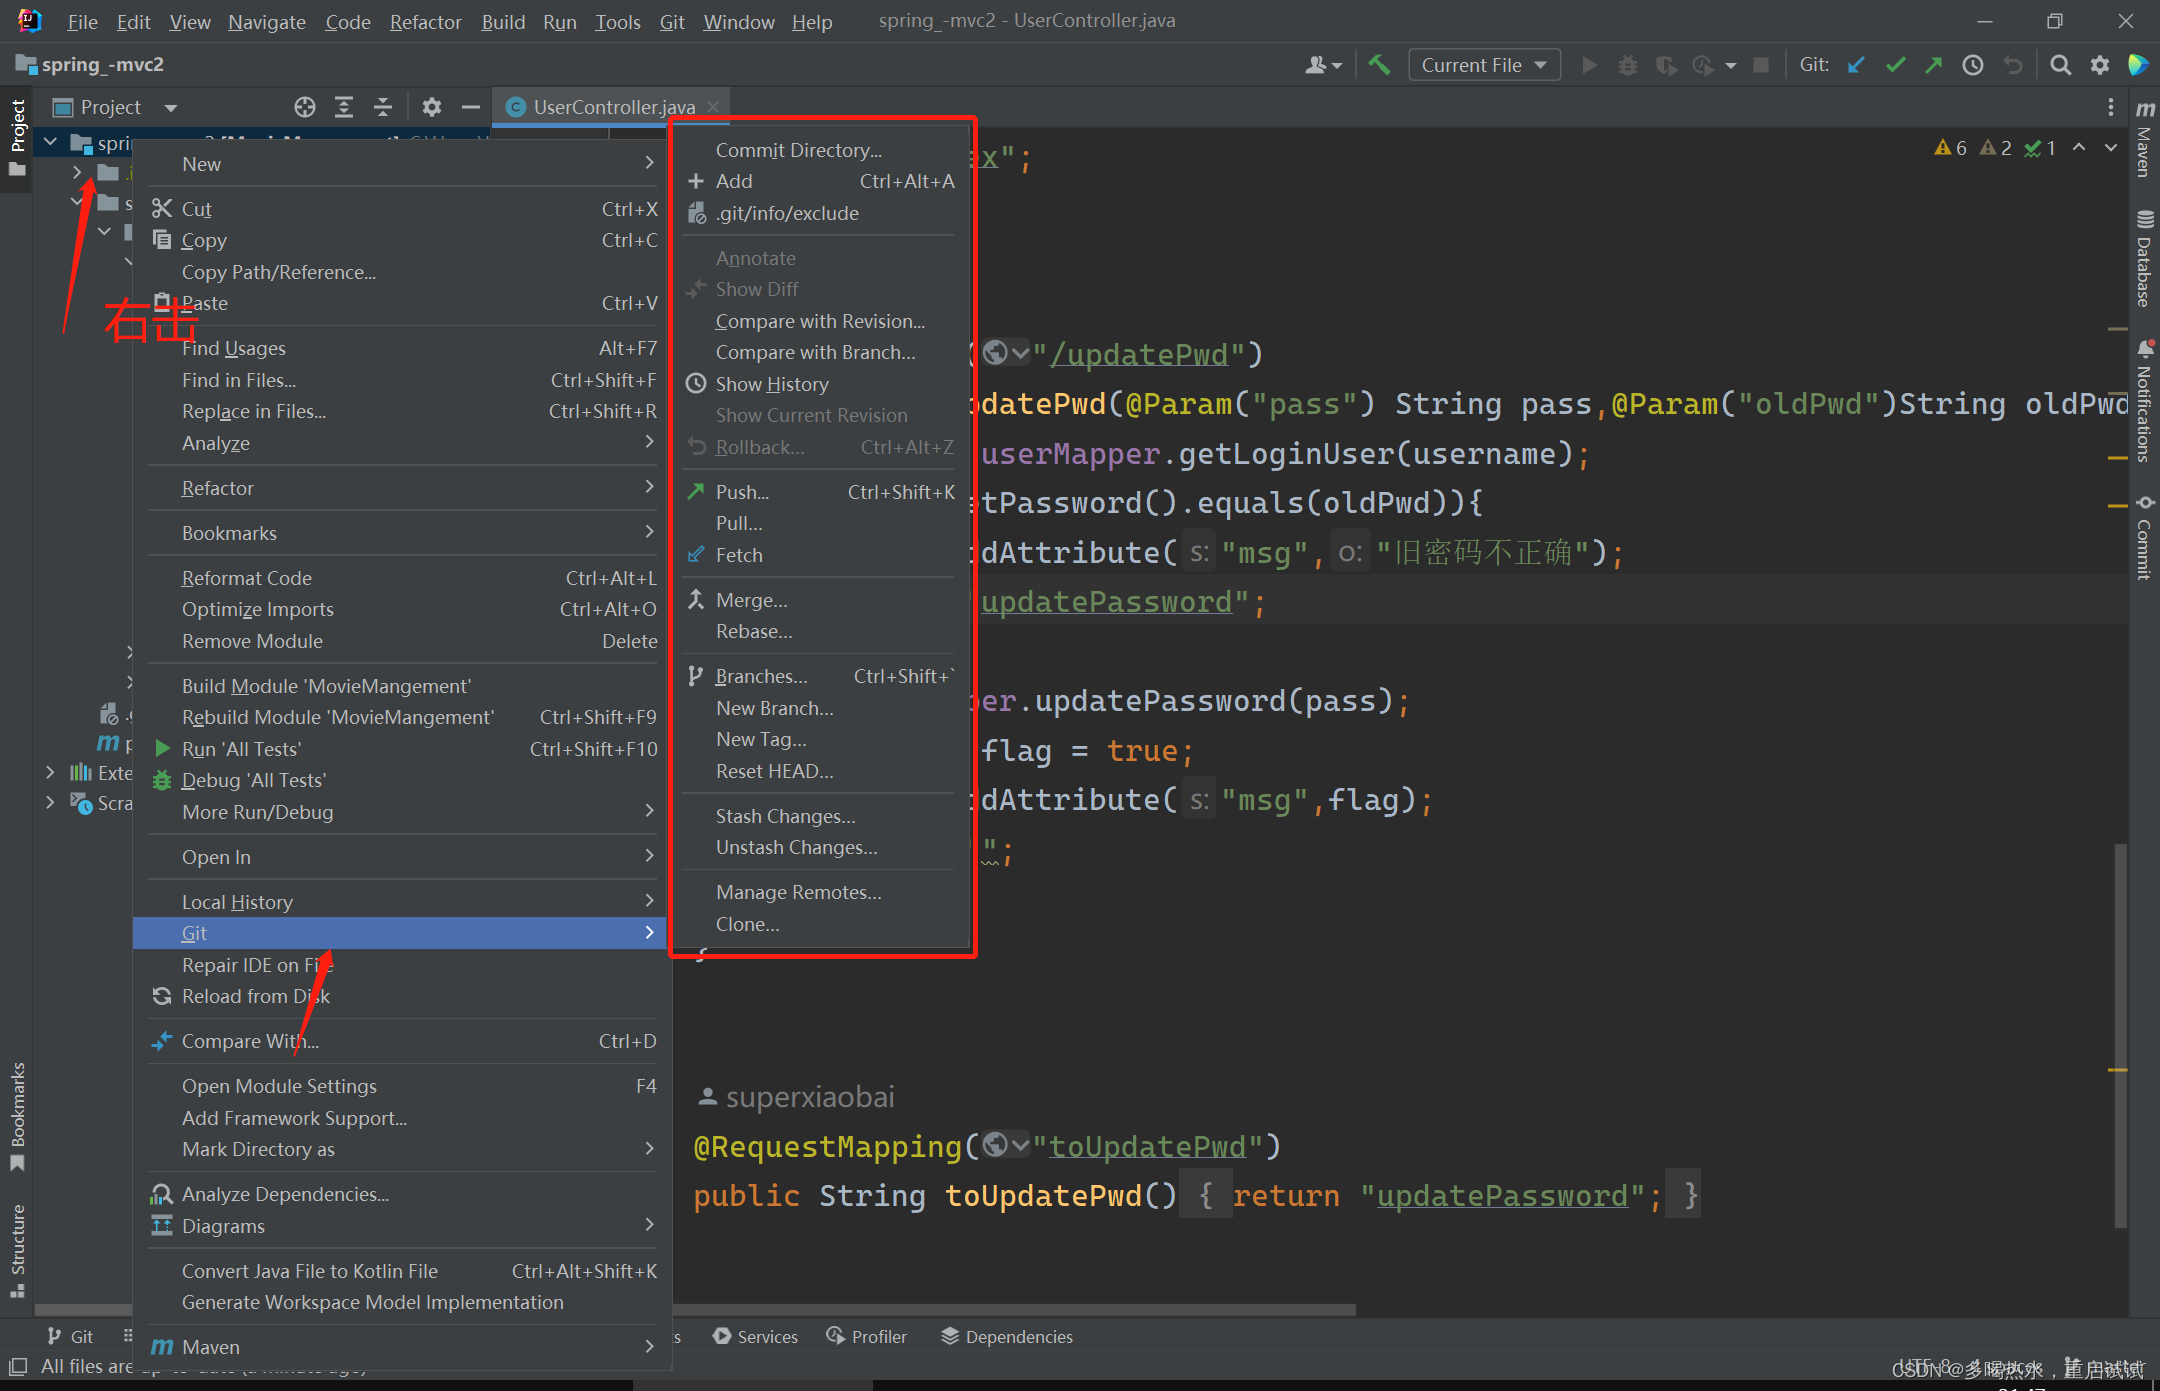Screen dimensions: 2160x1391
Task: Expand the Scratches tree node
Action: point(50,802)
